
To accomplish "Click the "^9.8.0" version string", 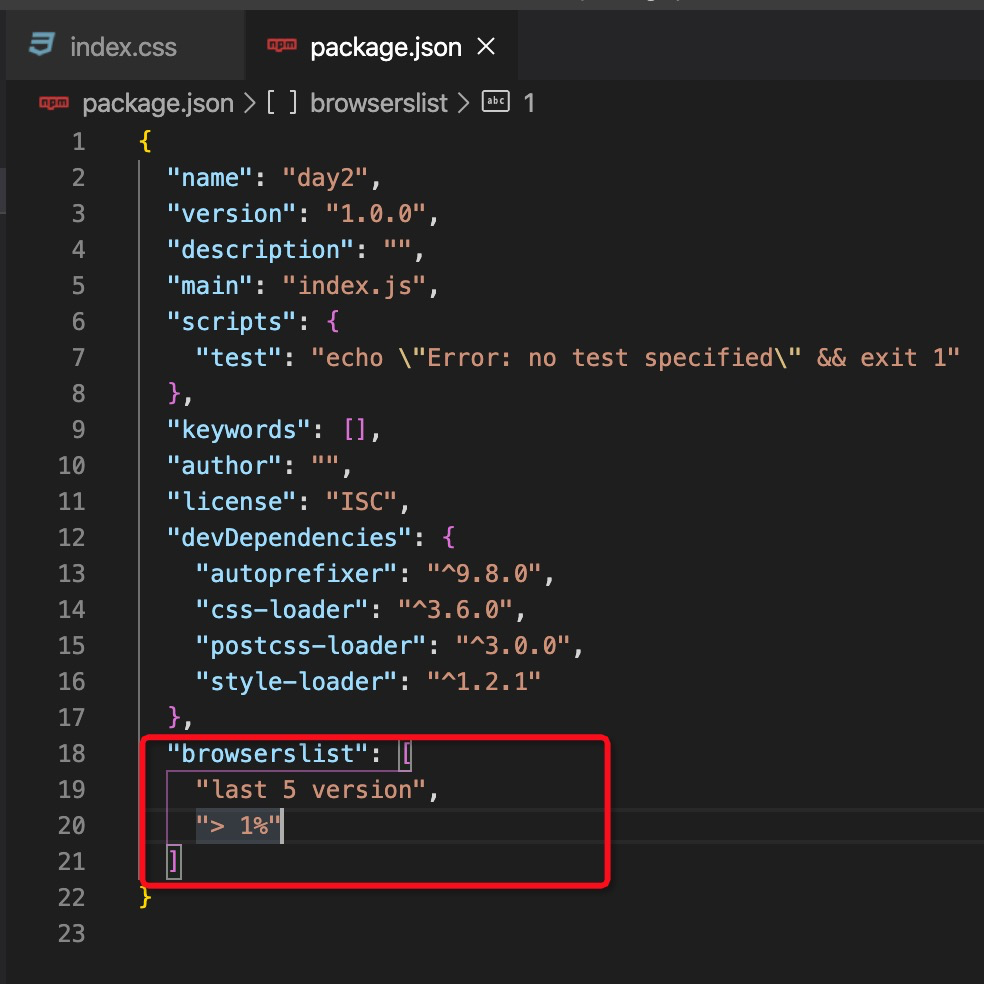I will (483, 574).
